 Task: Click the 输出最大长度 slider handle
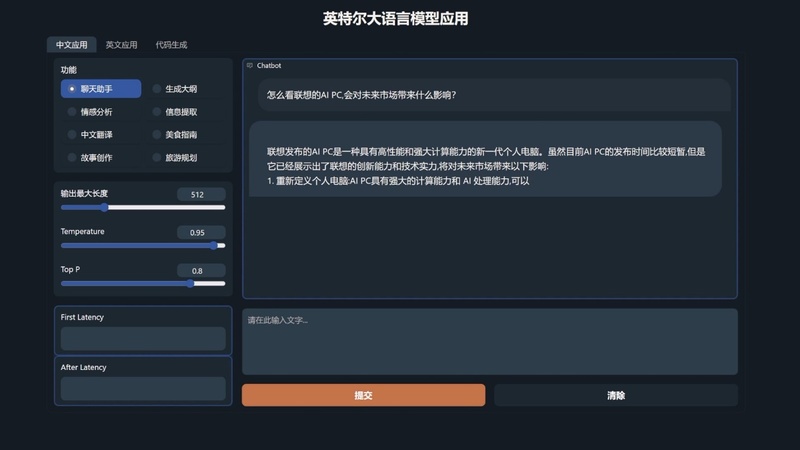click(x=104, y=207)
